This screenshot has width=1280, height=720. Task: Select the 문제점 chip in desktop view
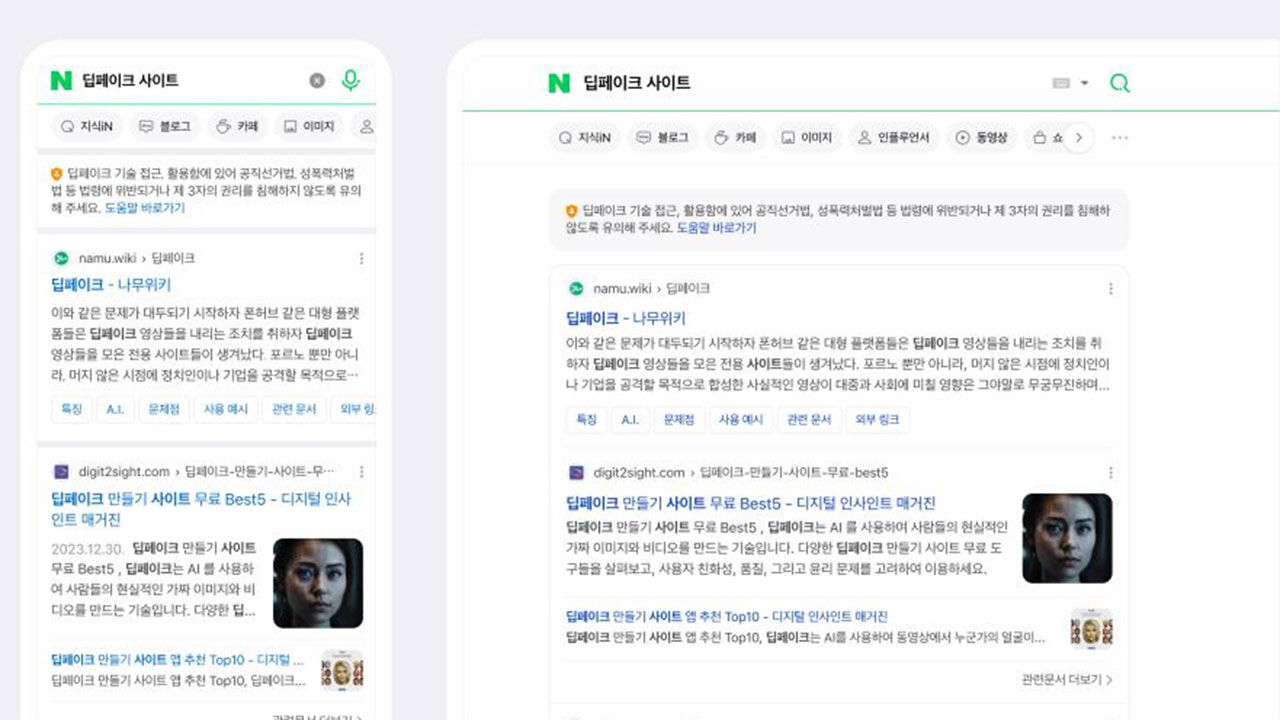679,420
